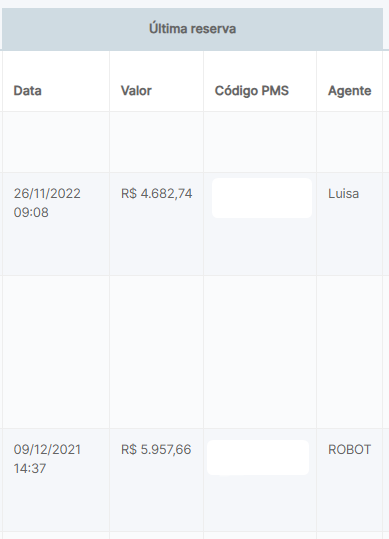Click empty Data cell between Luisa and ROBOT rows
The image size is (389, 539).
point(56,352)
